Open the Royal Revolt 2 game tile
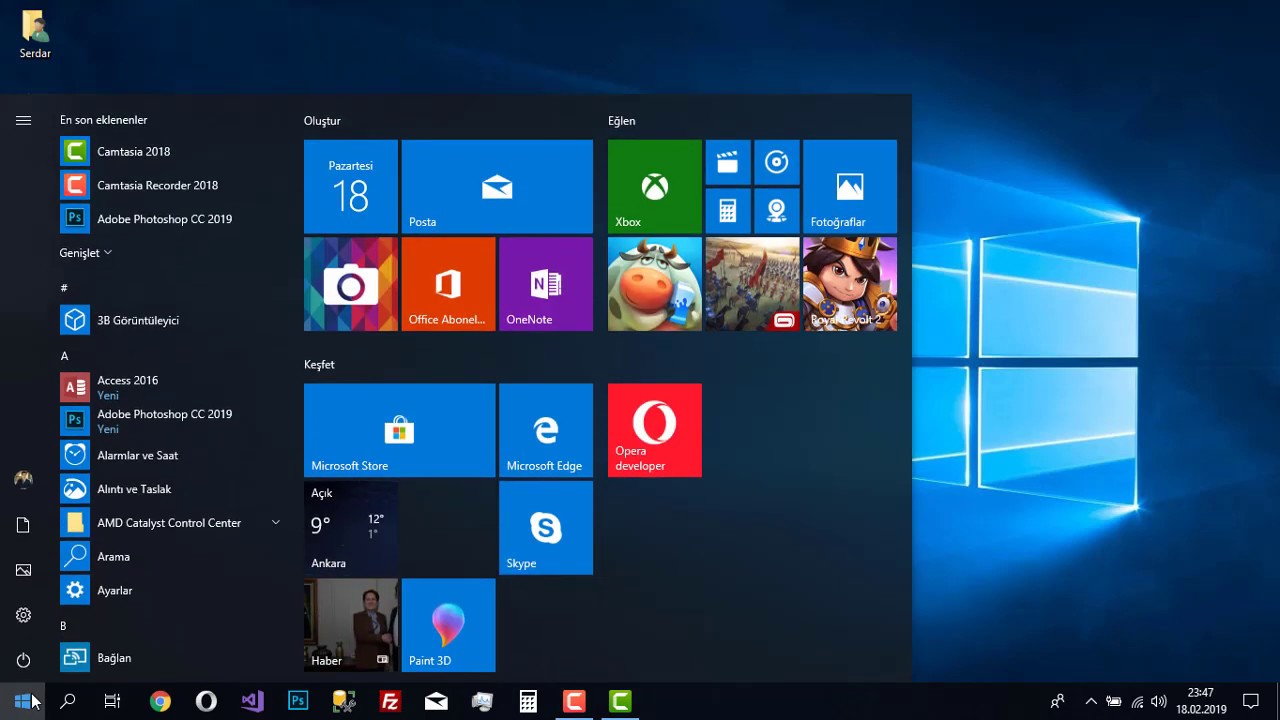This screenshot has height=720, width=1280. tap(850, 284)
